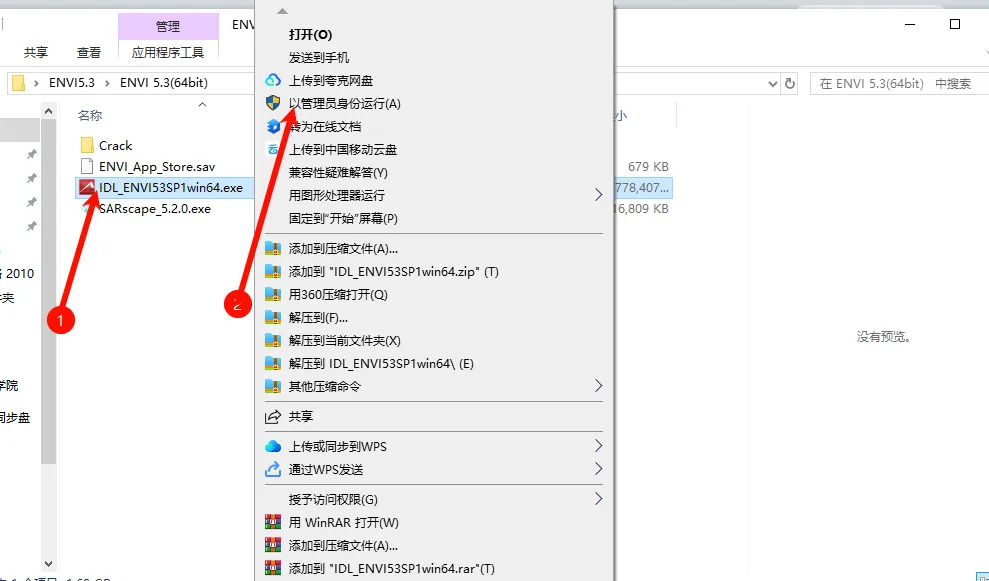Click the folder icon in address bar
This screenshot has width=989, height=581.
point(18,83)
